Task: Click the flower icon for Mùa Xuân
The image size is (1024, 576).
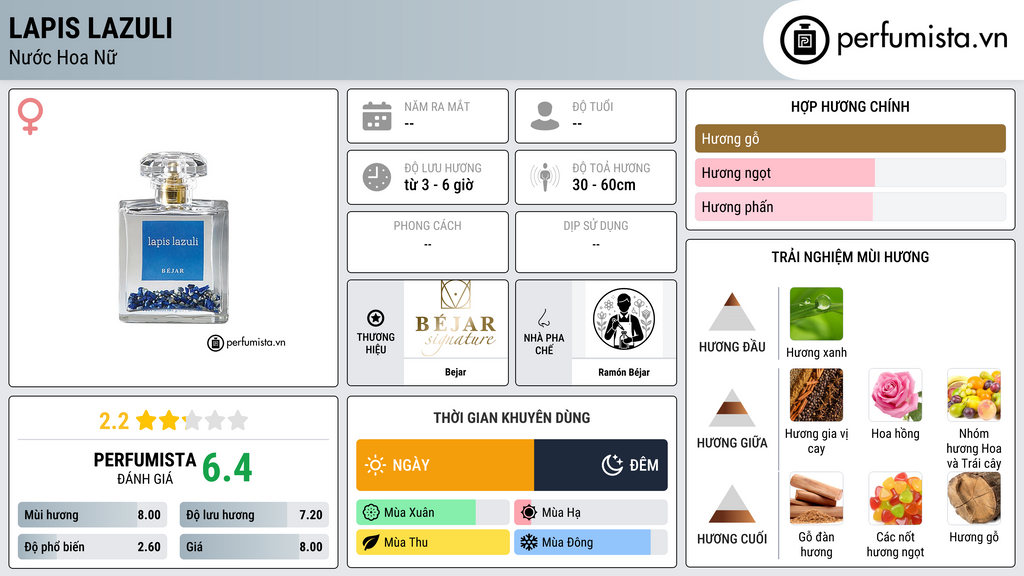Action: [x=371, y=513]
